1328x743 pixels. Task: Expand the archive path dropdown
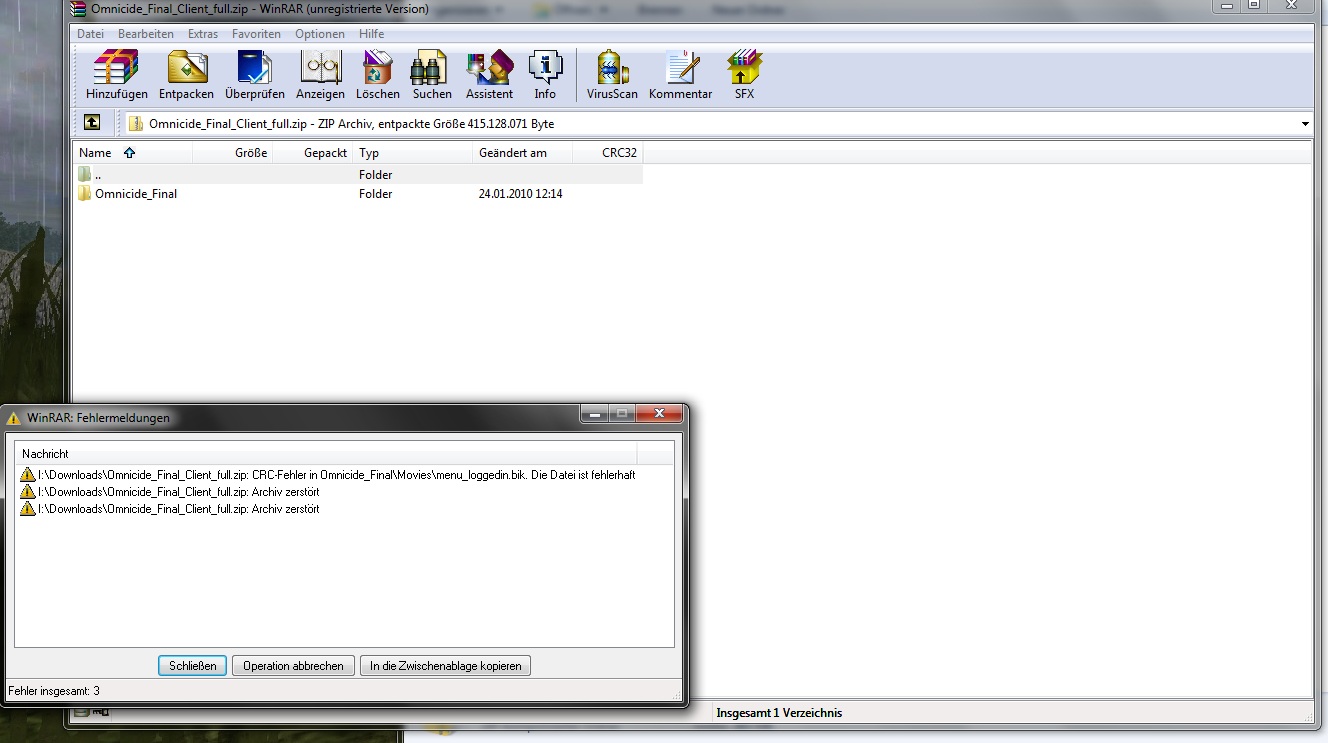click(x=1305, y=124)
